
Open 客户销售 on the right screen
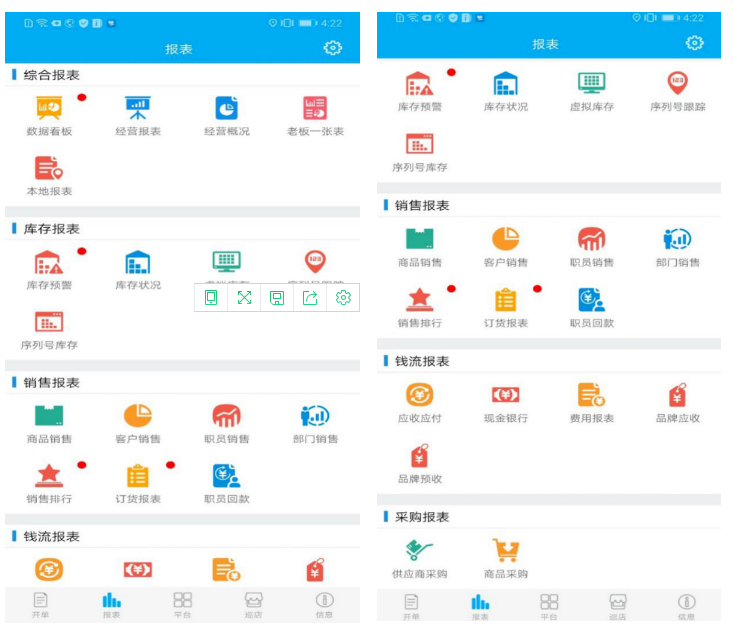[506, 247]
